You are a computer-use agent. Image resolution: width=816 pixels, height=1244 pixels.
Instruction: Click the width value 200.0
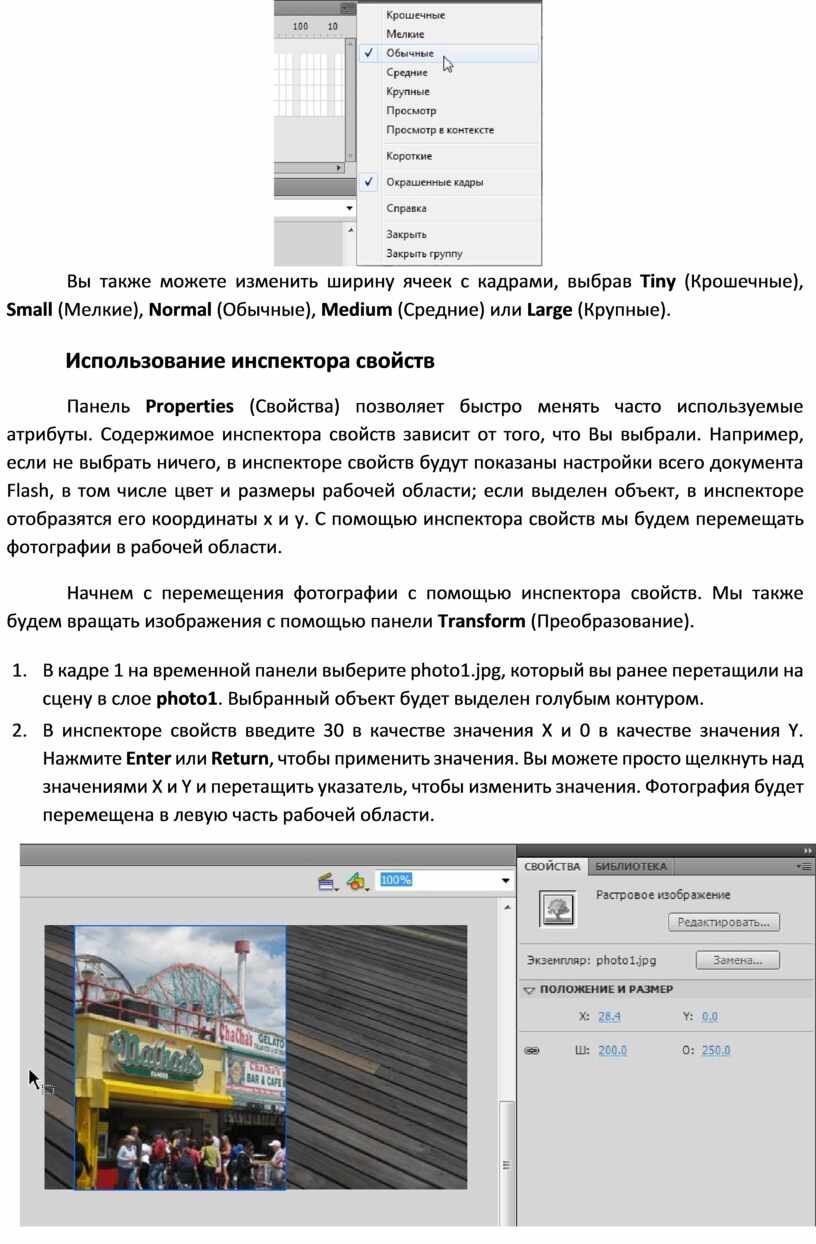click(613, 1050)
